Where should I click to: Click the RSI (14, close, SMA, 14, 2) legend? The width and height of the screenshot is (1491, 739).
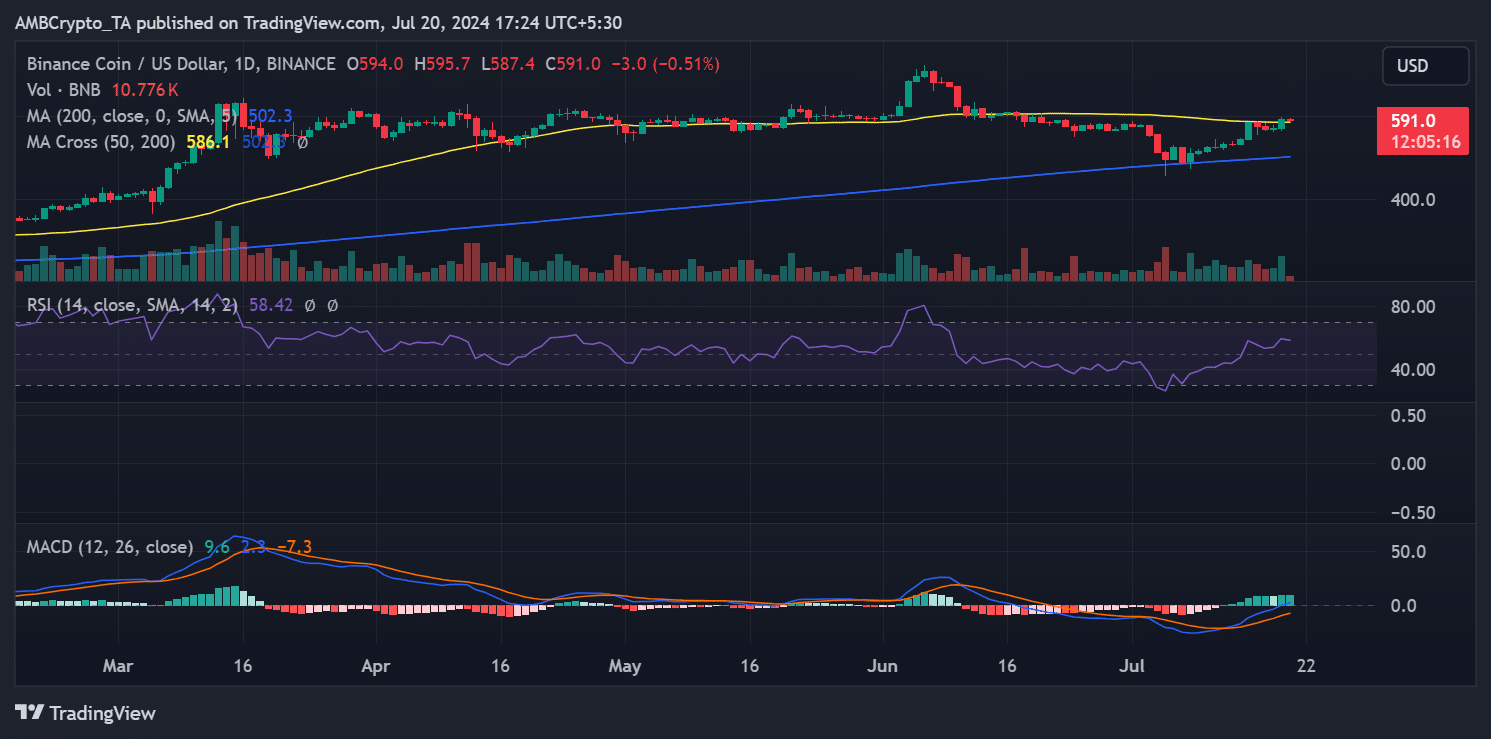134,305
